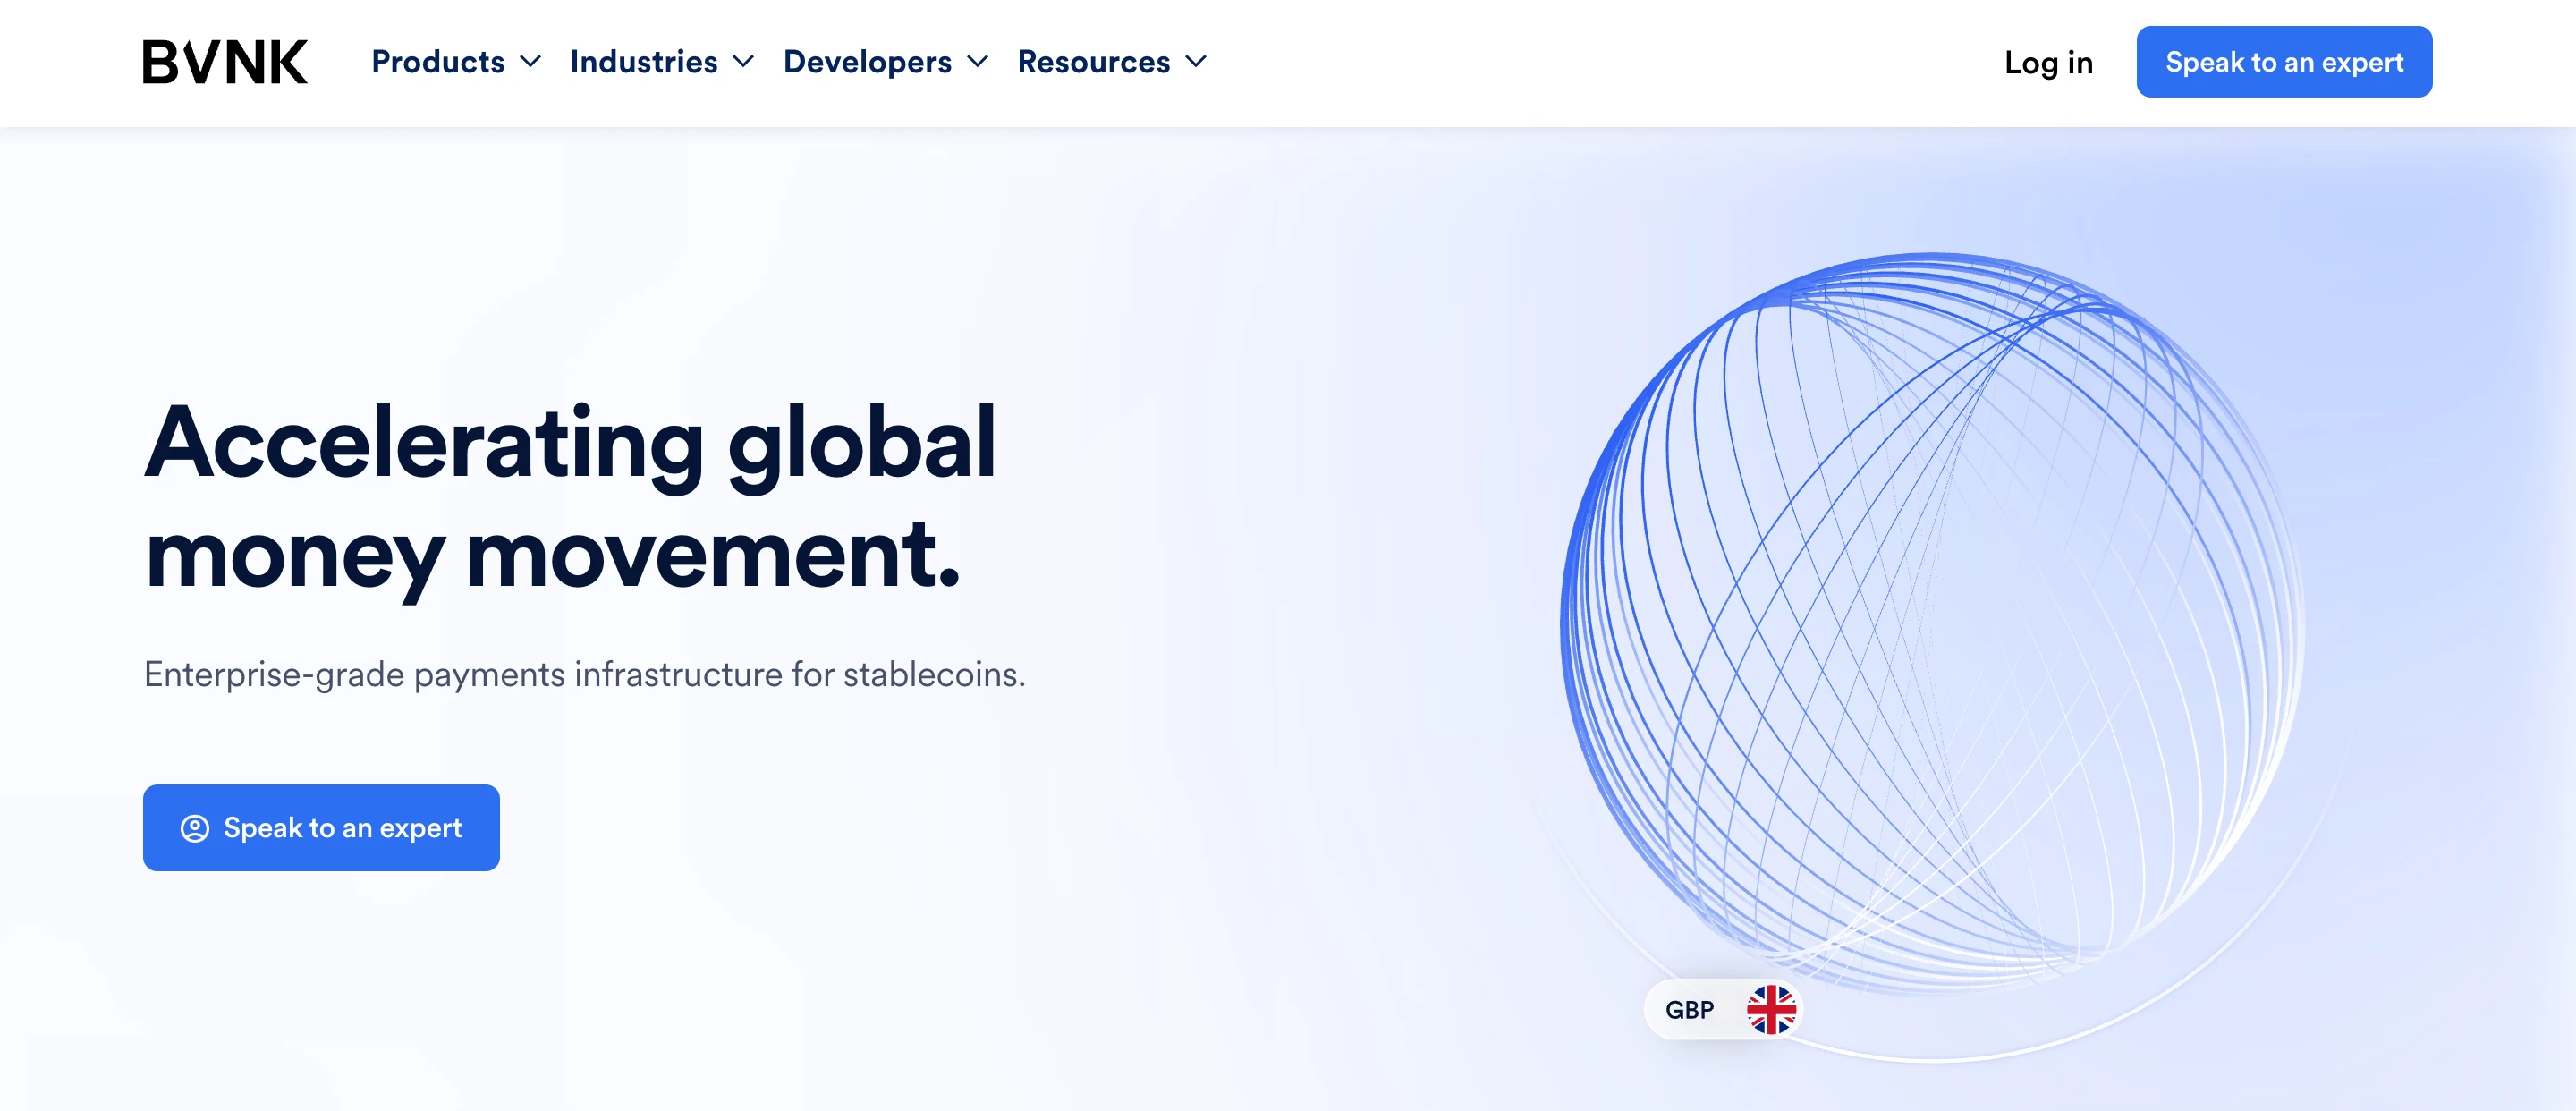Click hero Speak to an expert button

[321, 827]
